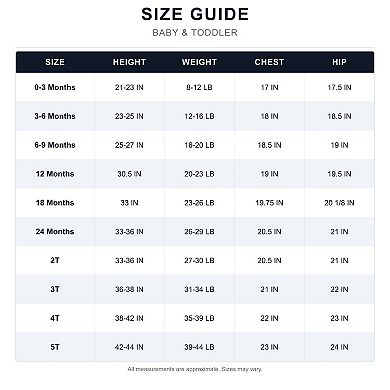The height and width of the screenshot is (390, 390).
Task: Select the 12 Months size label
Action: 55,174
